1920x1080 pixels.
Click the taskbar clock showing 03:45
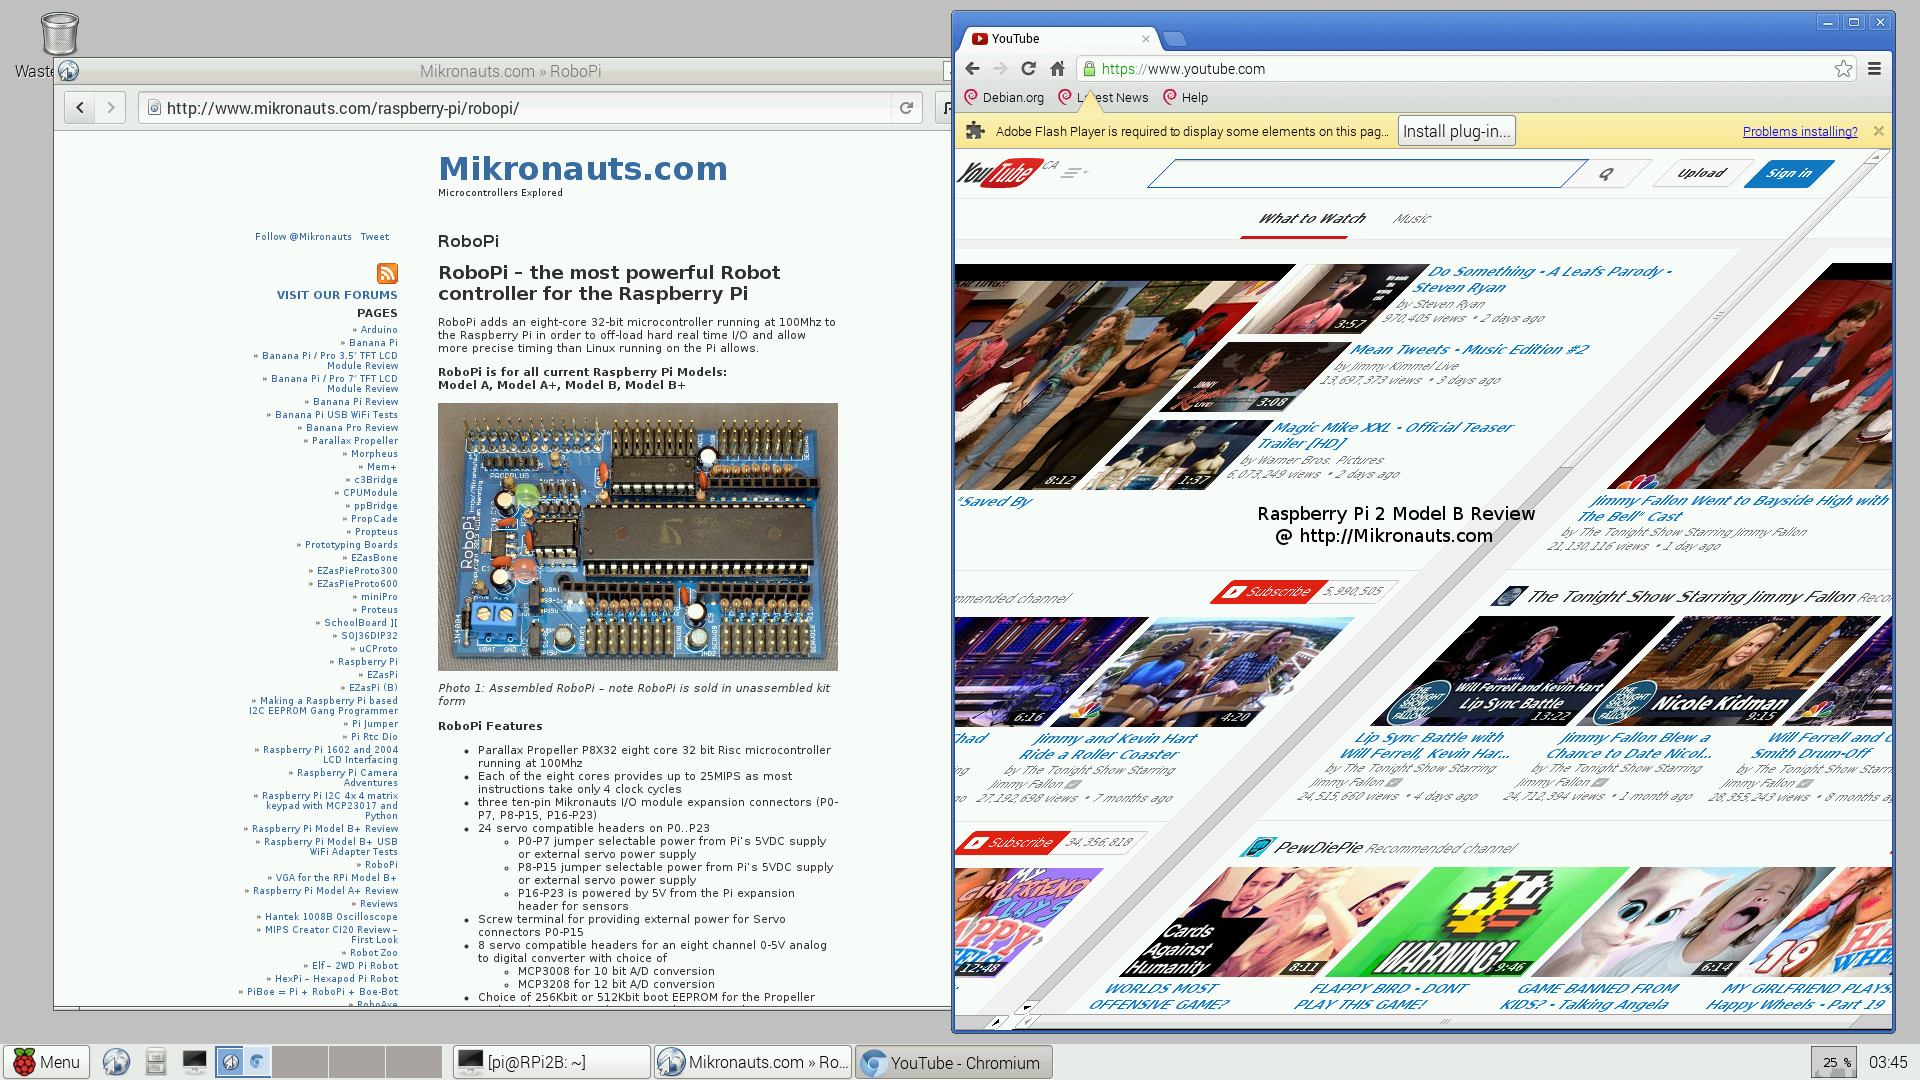pos(1887,1062)
